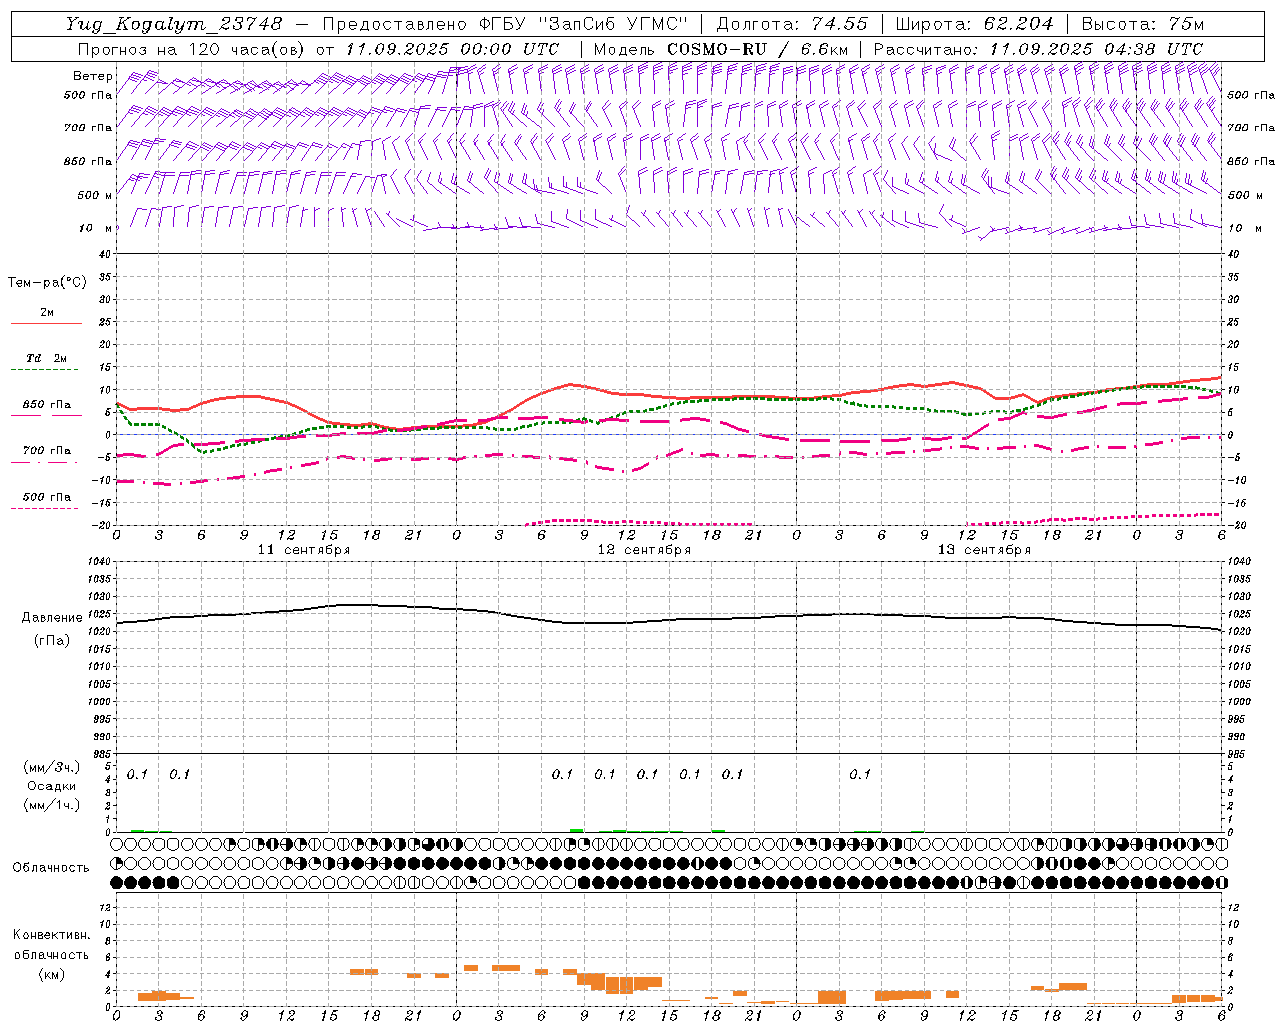Click the 10 м wind level label on left

tap(97, 228)
